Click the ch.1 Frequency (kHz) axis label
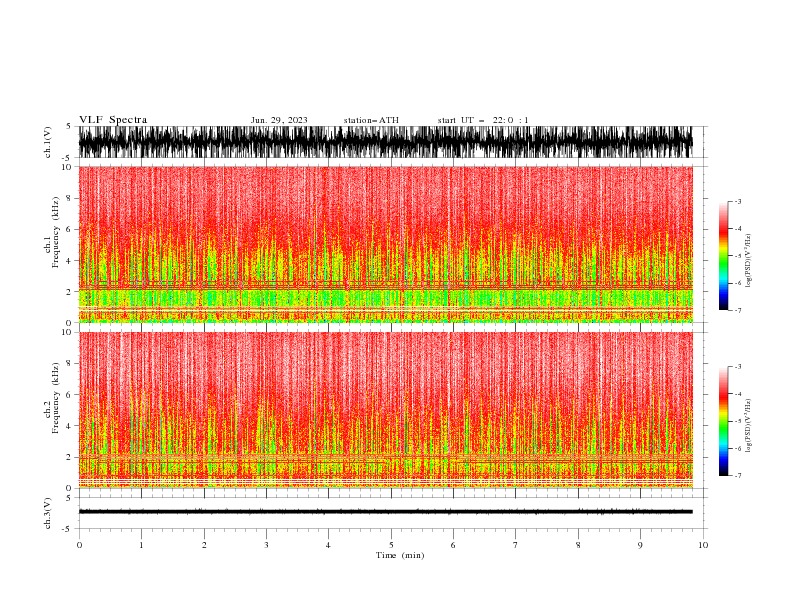 click(52, 233)
